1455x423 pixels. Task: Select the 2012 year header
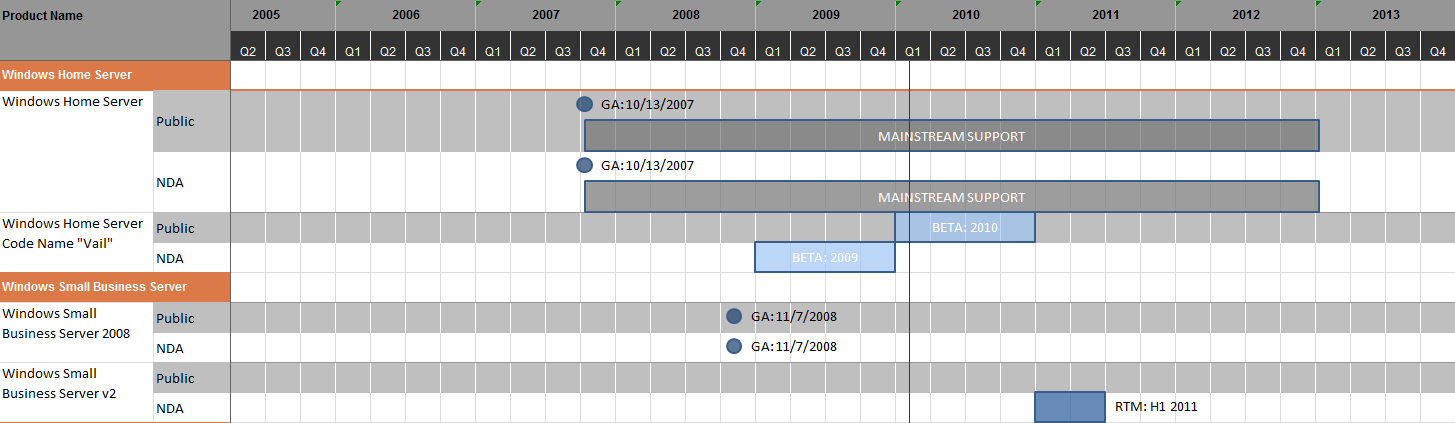(1246, 15)
